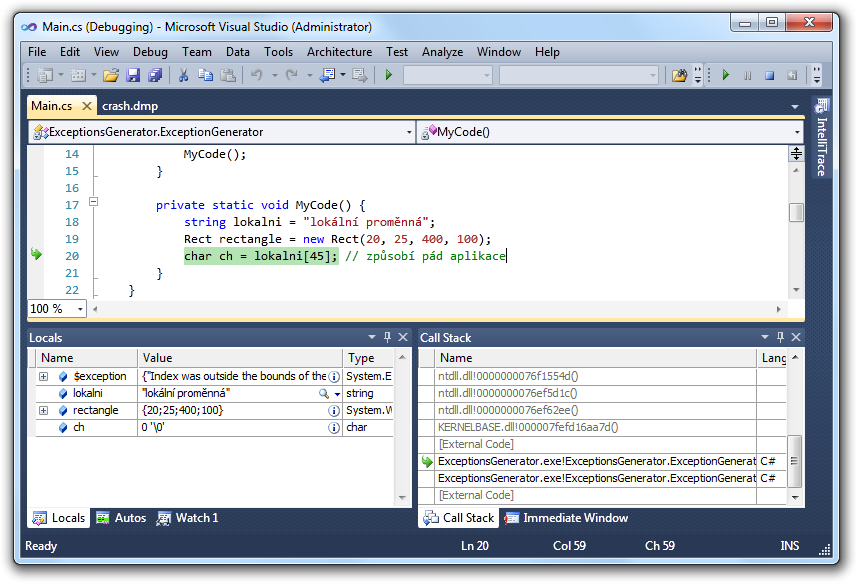Click the Restart debugging icon
Image resolution: width=857 pixels, height=584 pixels.
tap(792, 75)
